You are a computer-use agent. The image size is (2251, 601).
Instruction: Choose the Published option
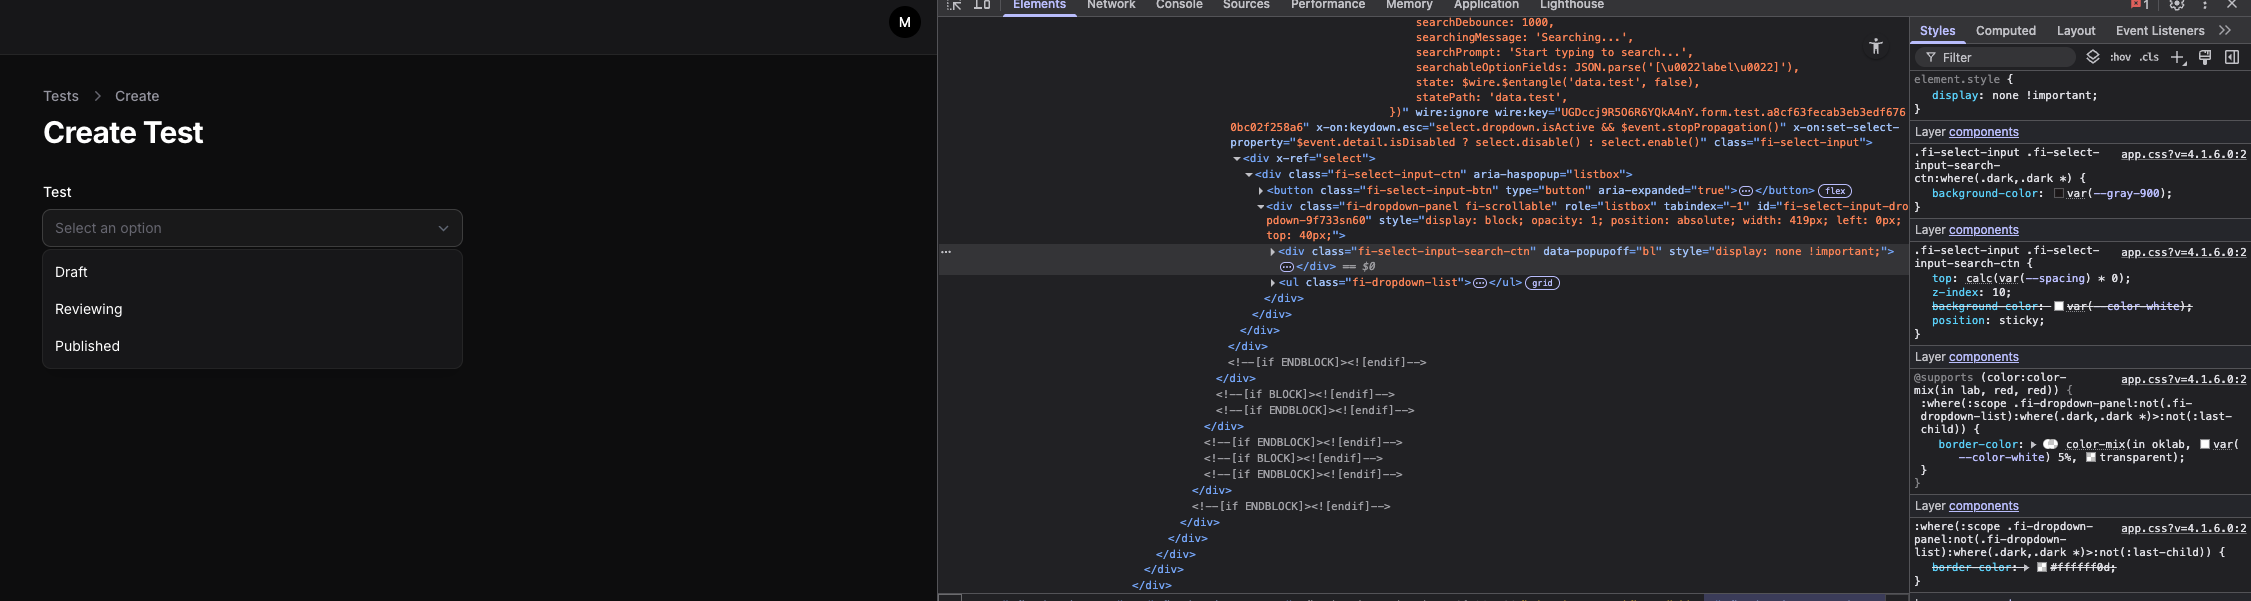(x=88, y=346)
